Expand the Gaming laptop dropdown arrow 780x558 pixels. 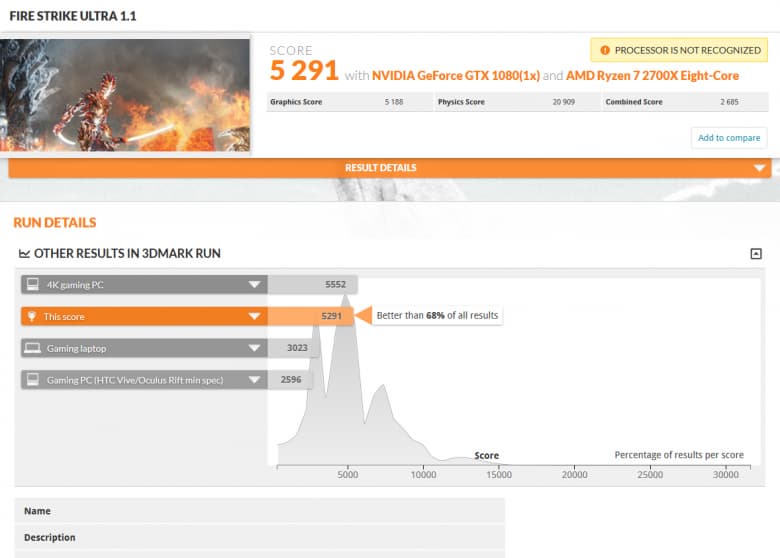254,348
